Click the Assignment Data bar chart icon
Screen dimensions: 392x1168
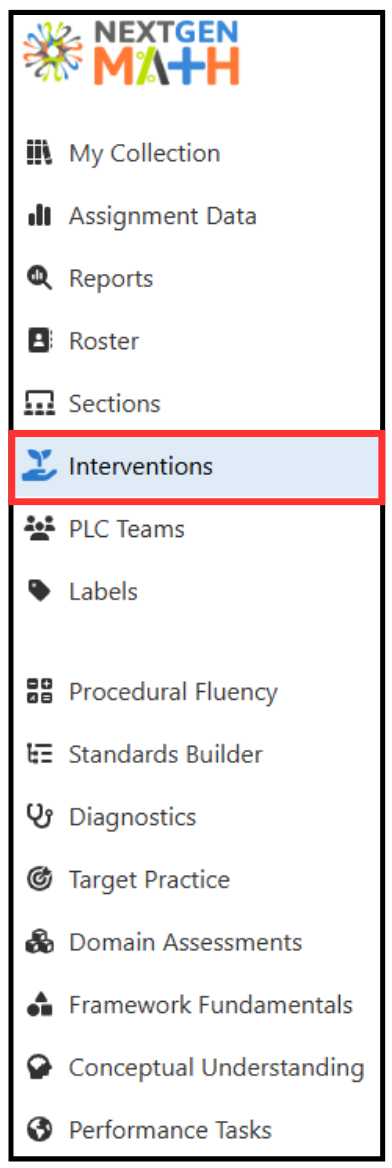coord(39,216)
